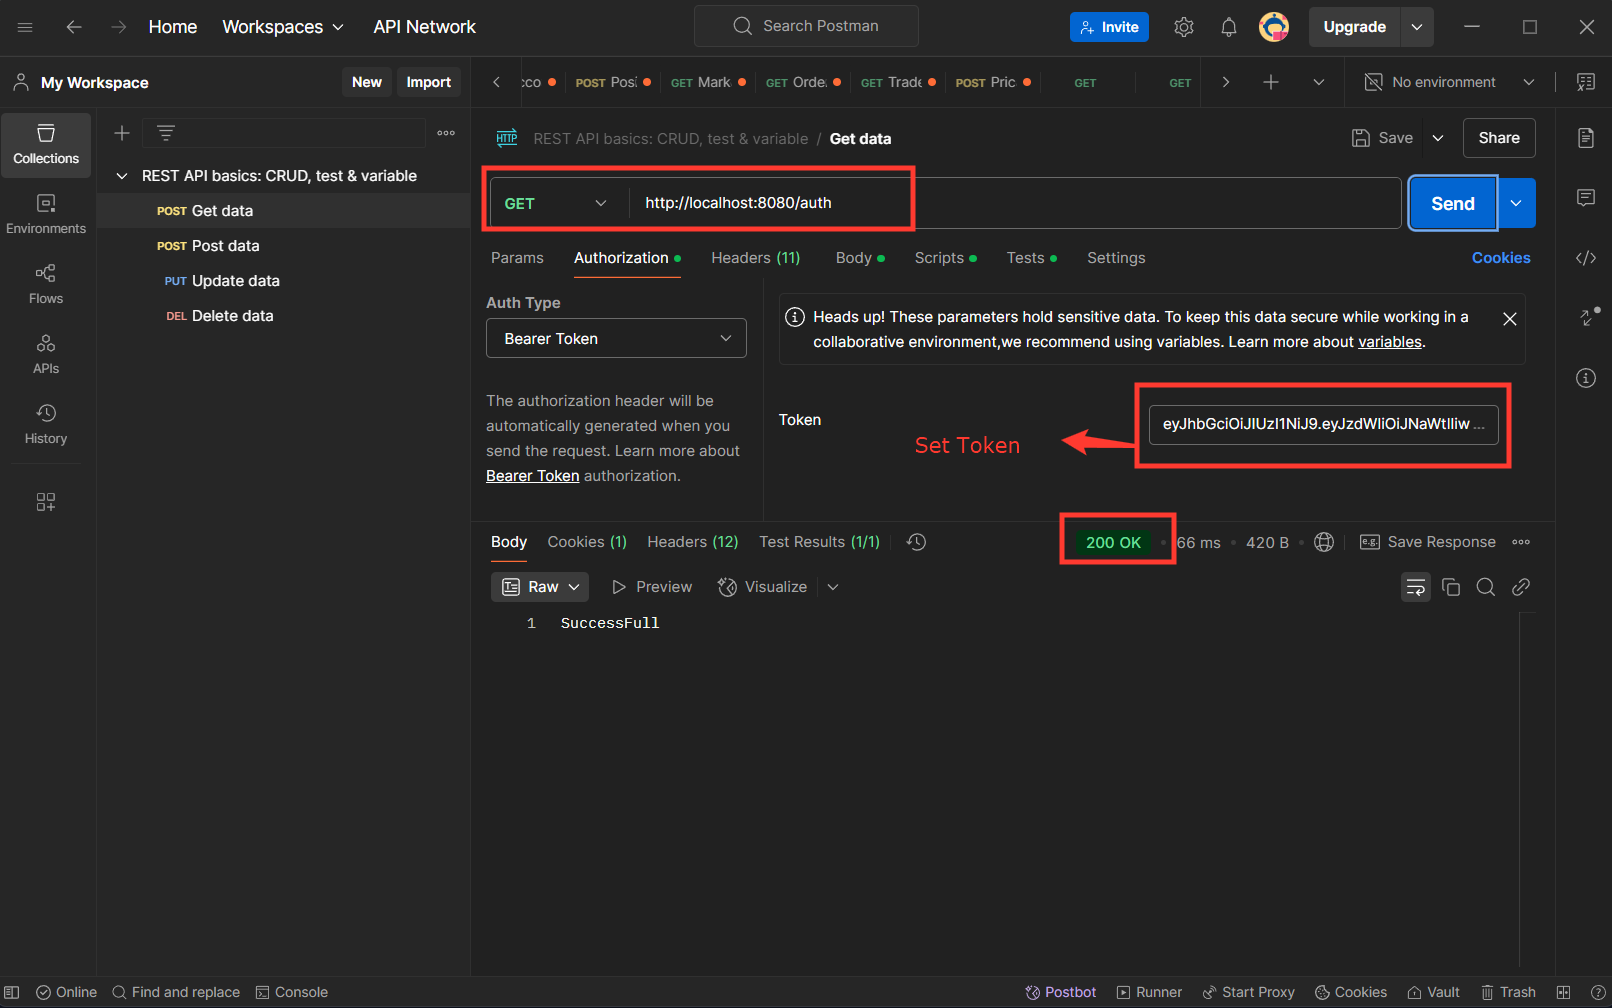Open the Collections sidebar panel
This screenshot has width=1612, height=1008.
point(46,145)
